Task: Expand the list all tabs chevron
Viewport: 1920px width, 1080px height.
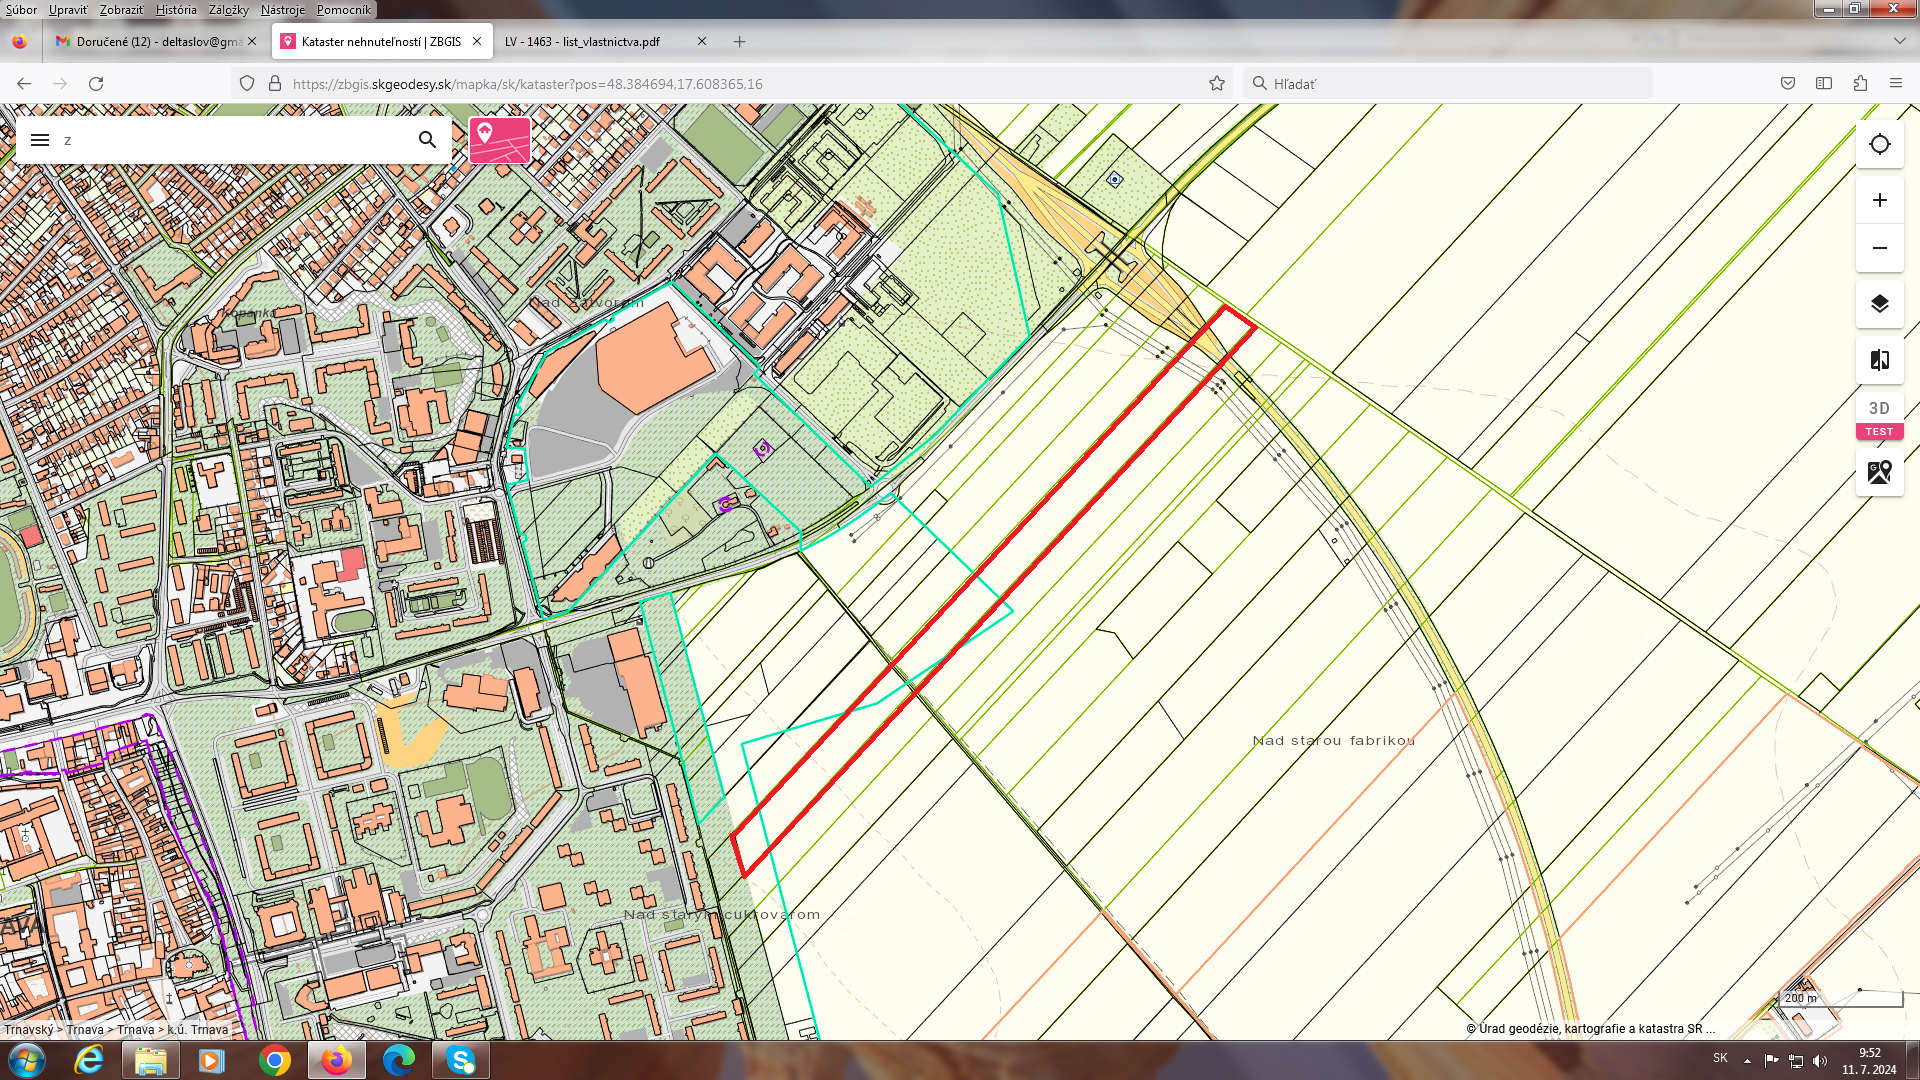Action: 1899,41
